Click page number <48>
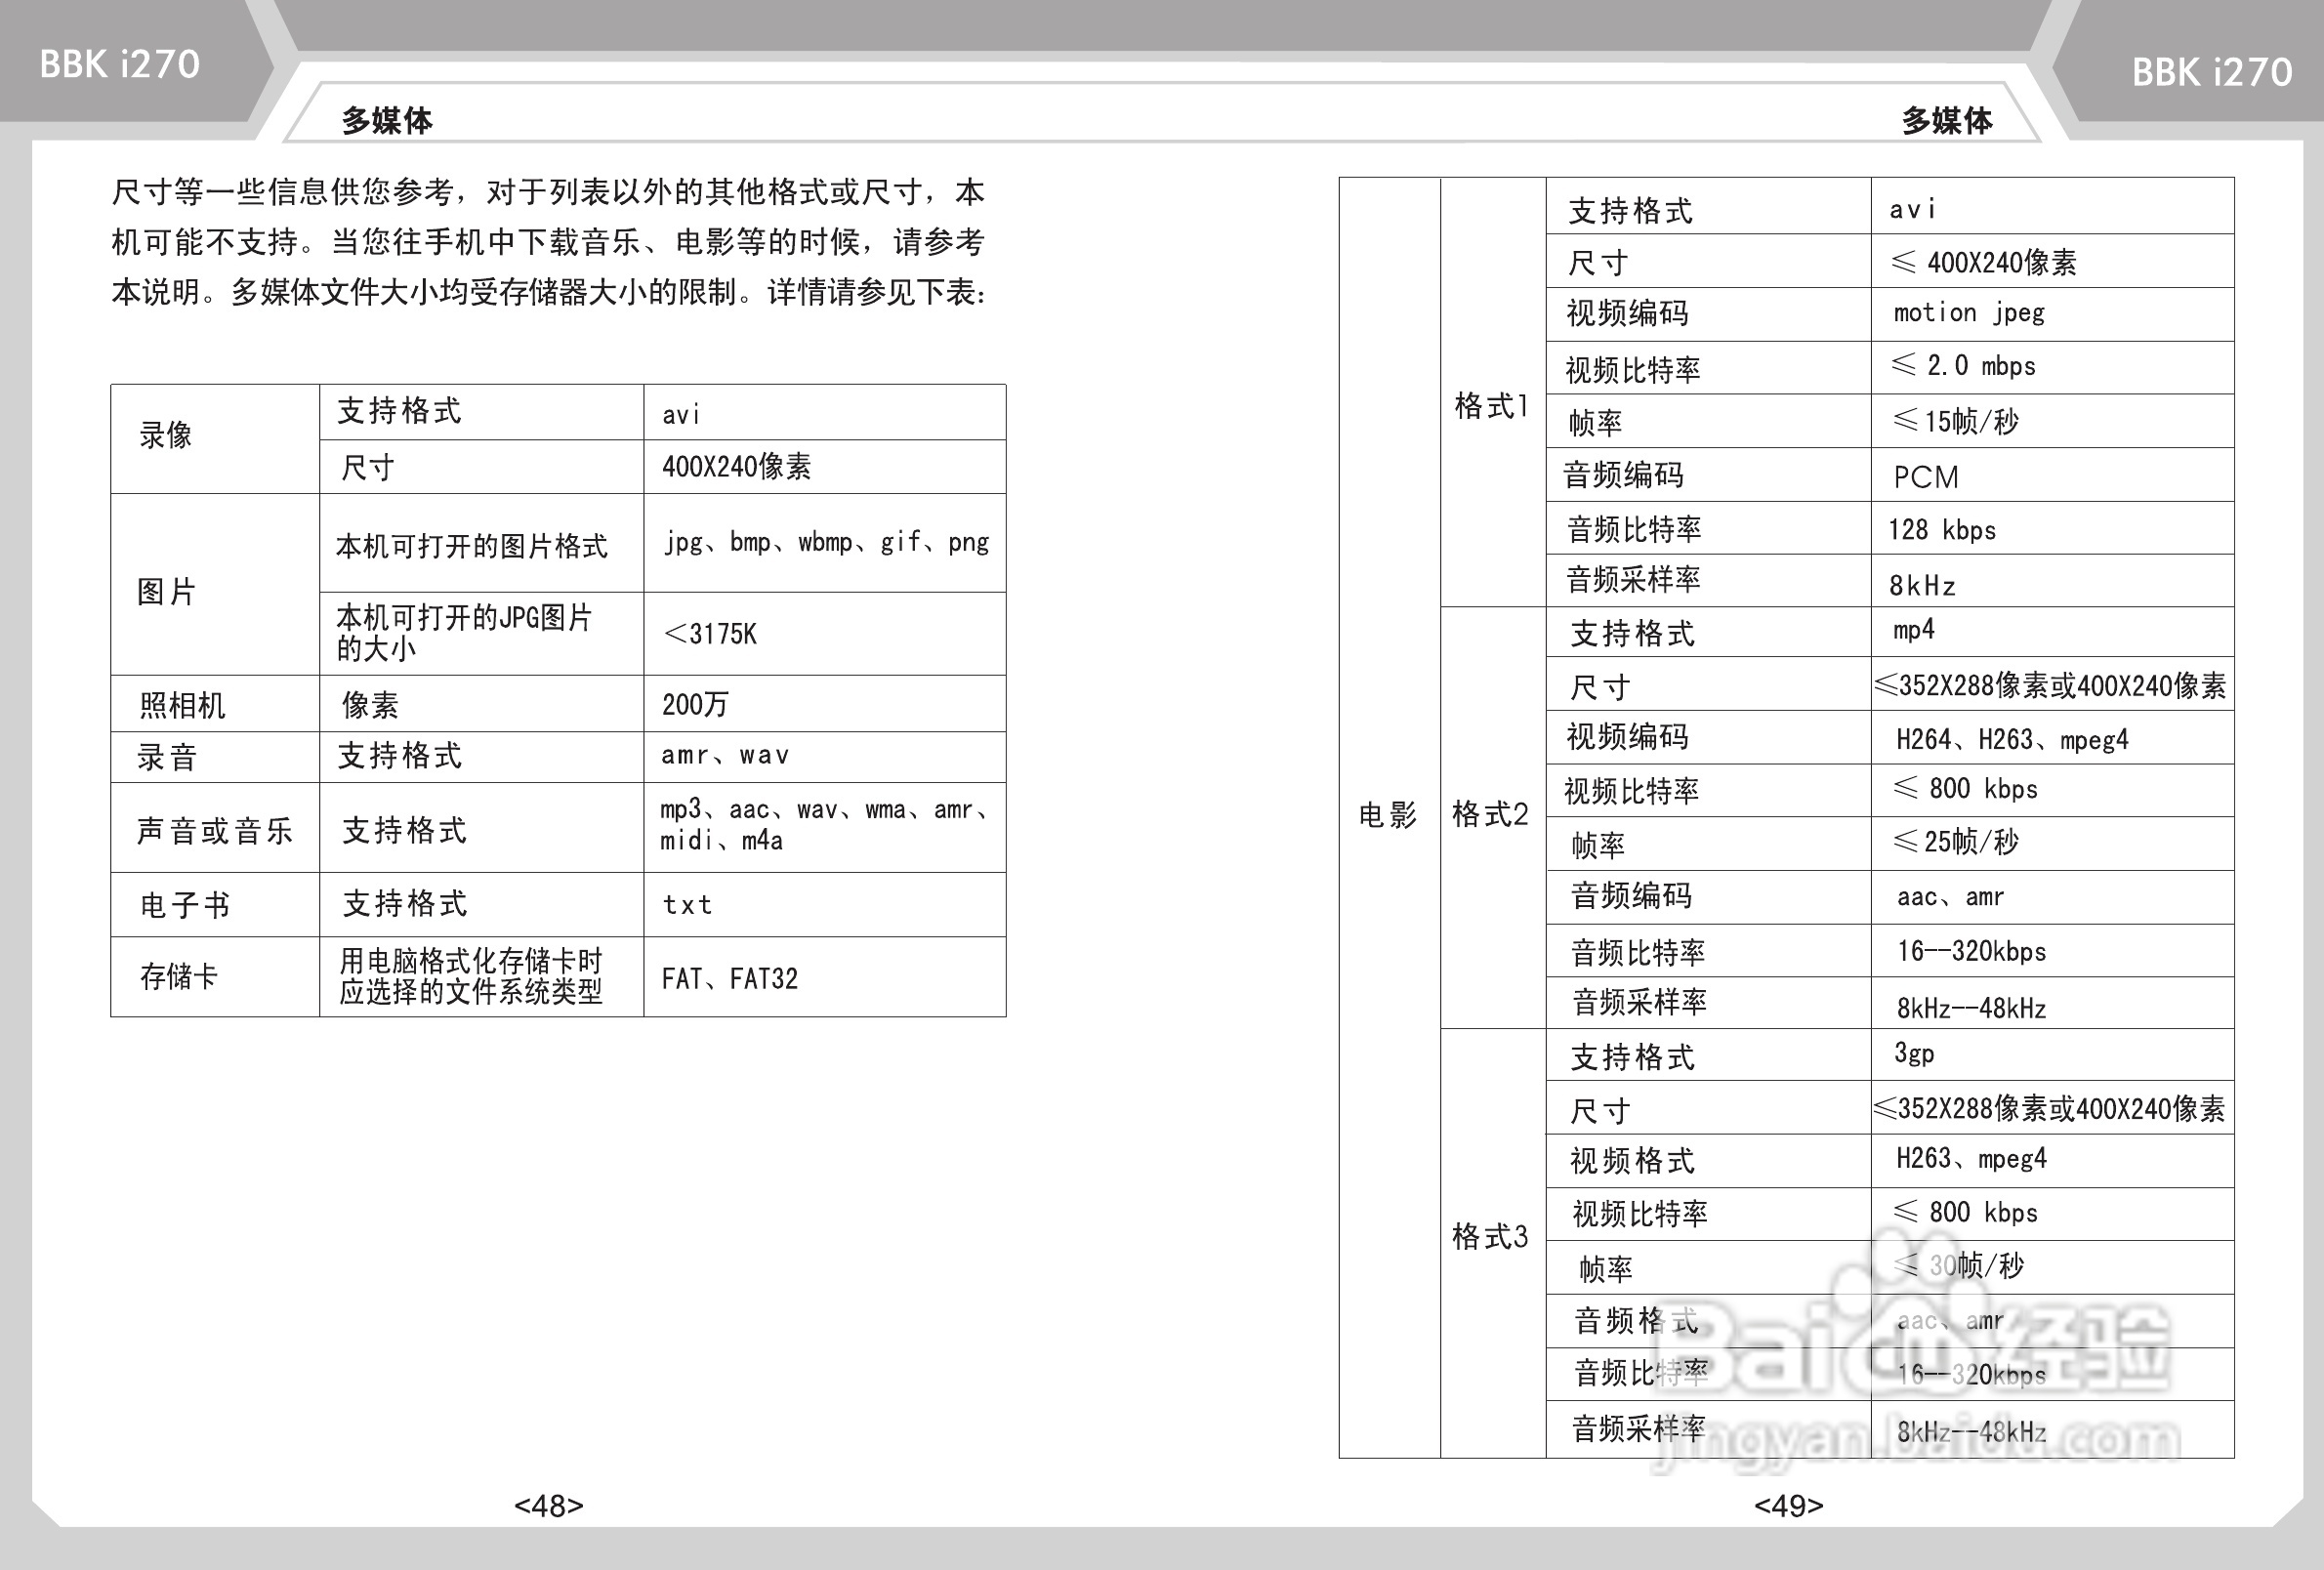The height and width of the screenshot is (1570, 2324). click(x=548, y=1505)
